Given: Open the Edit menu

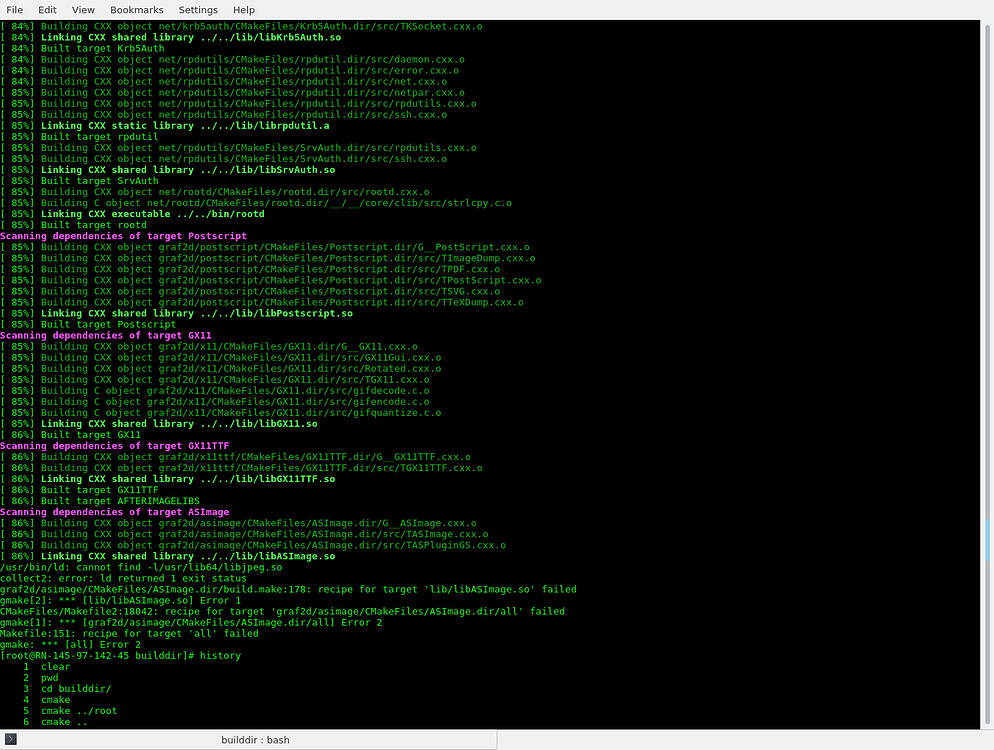Looking at the screenshot, I should [47, 10].
